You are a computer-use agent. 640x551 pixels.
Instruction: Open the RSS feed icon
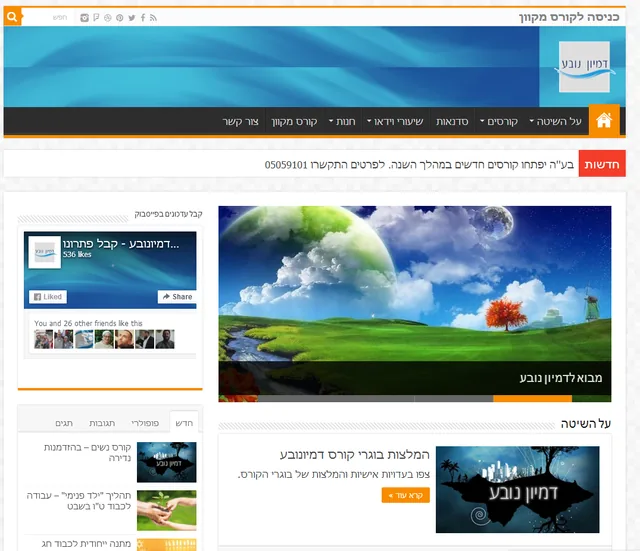153,18
